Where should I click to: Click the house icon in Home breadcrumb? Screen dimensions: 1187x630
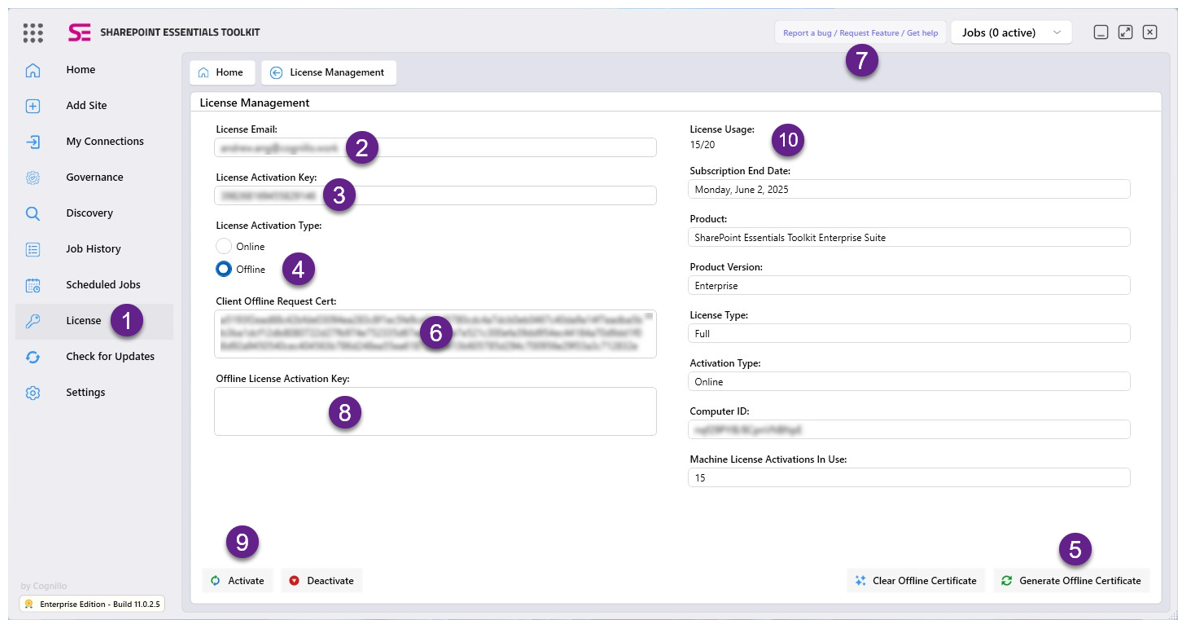tap(203, 73)
